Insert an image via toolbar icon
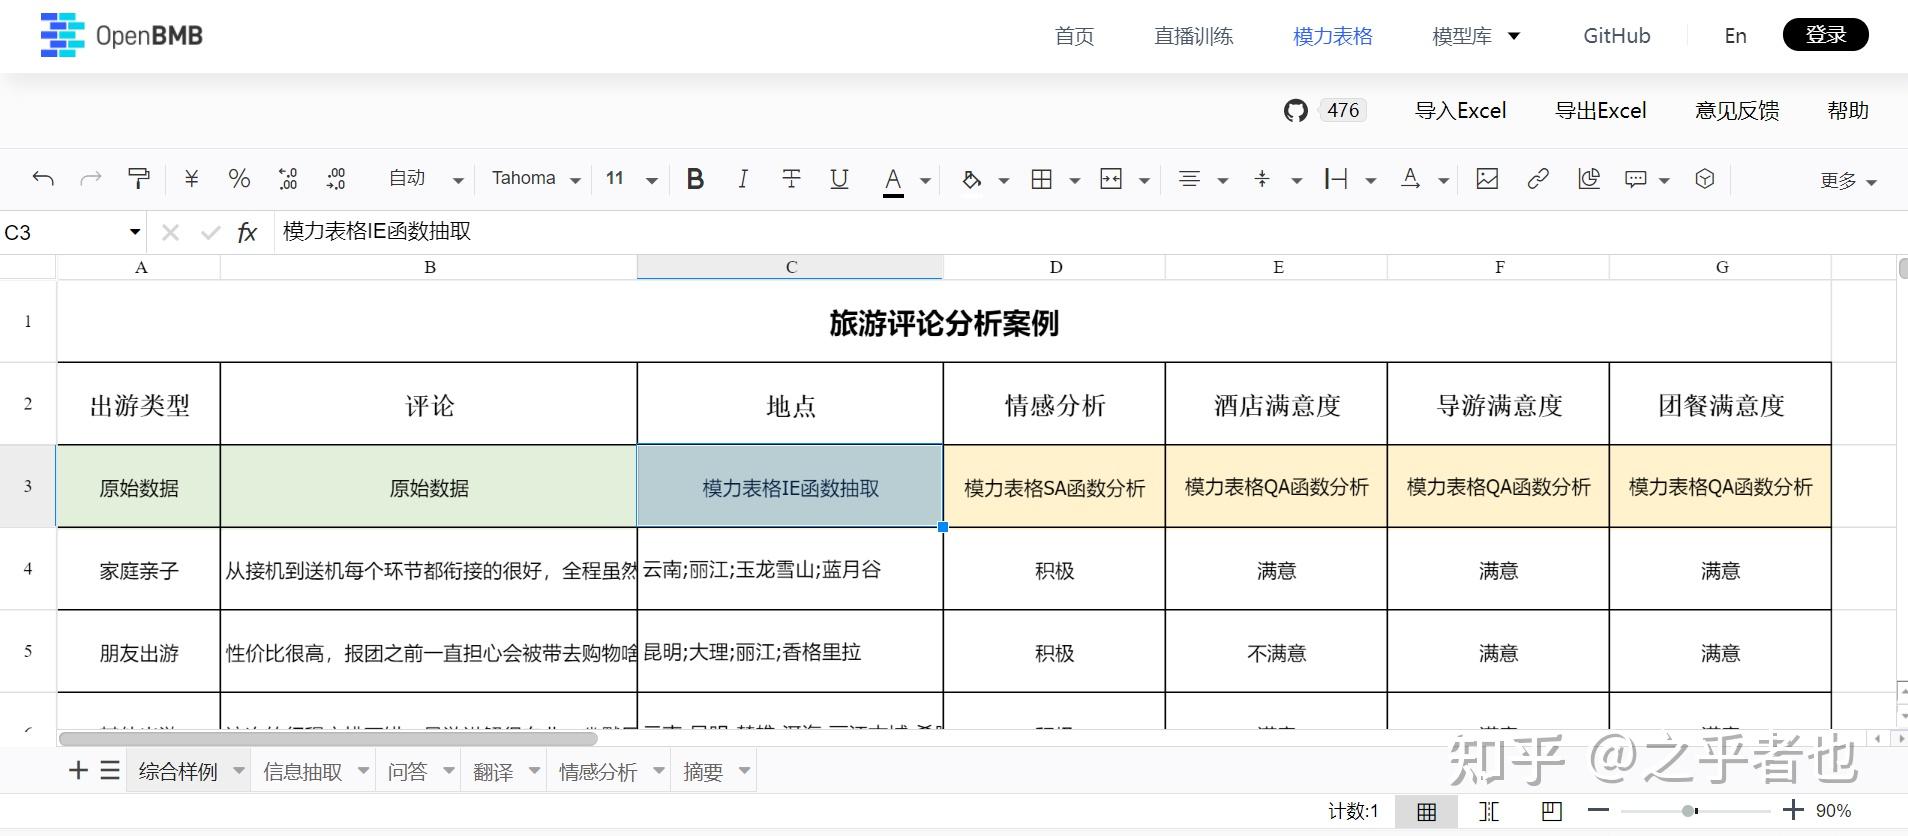Image resolution: width=1908 pixels, height=836 pixels. pyautogui.click(x=1487, y=179)
